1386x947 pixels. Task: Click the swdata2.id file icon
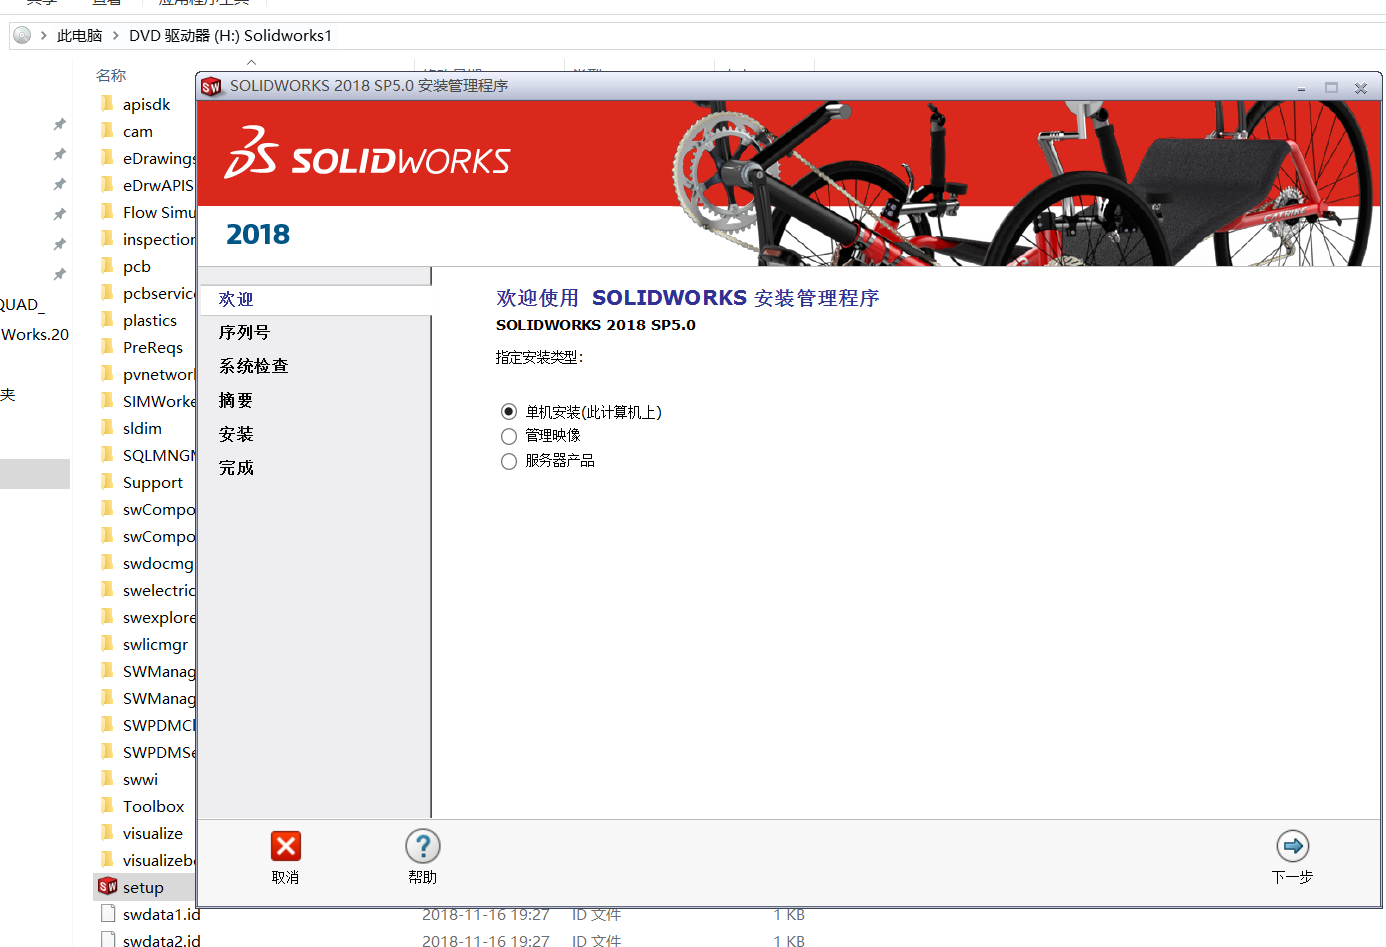tap(108, 939)
